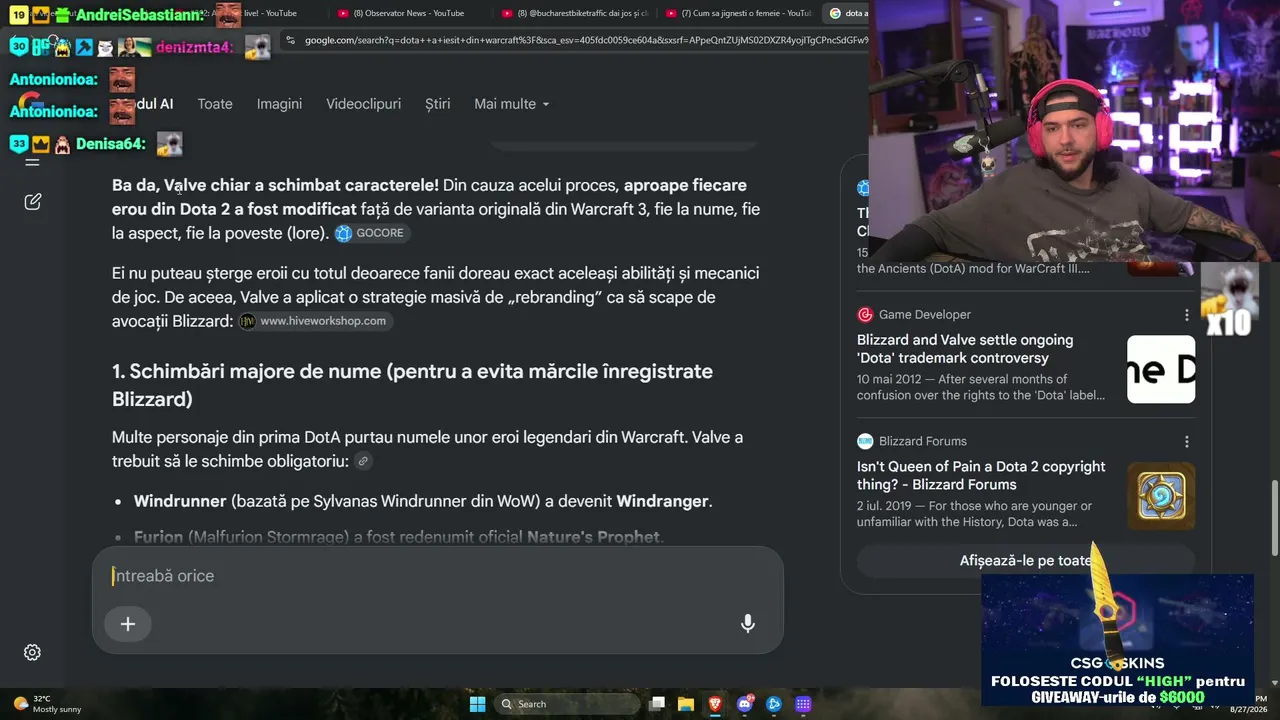Open the settings gear in the sidebar

pos(32,652)
